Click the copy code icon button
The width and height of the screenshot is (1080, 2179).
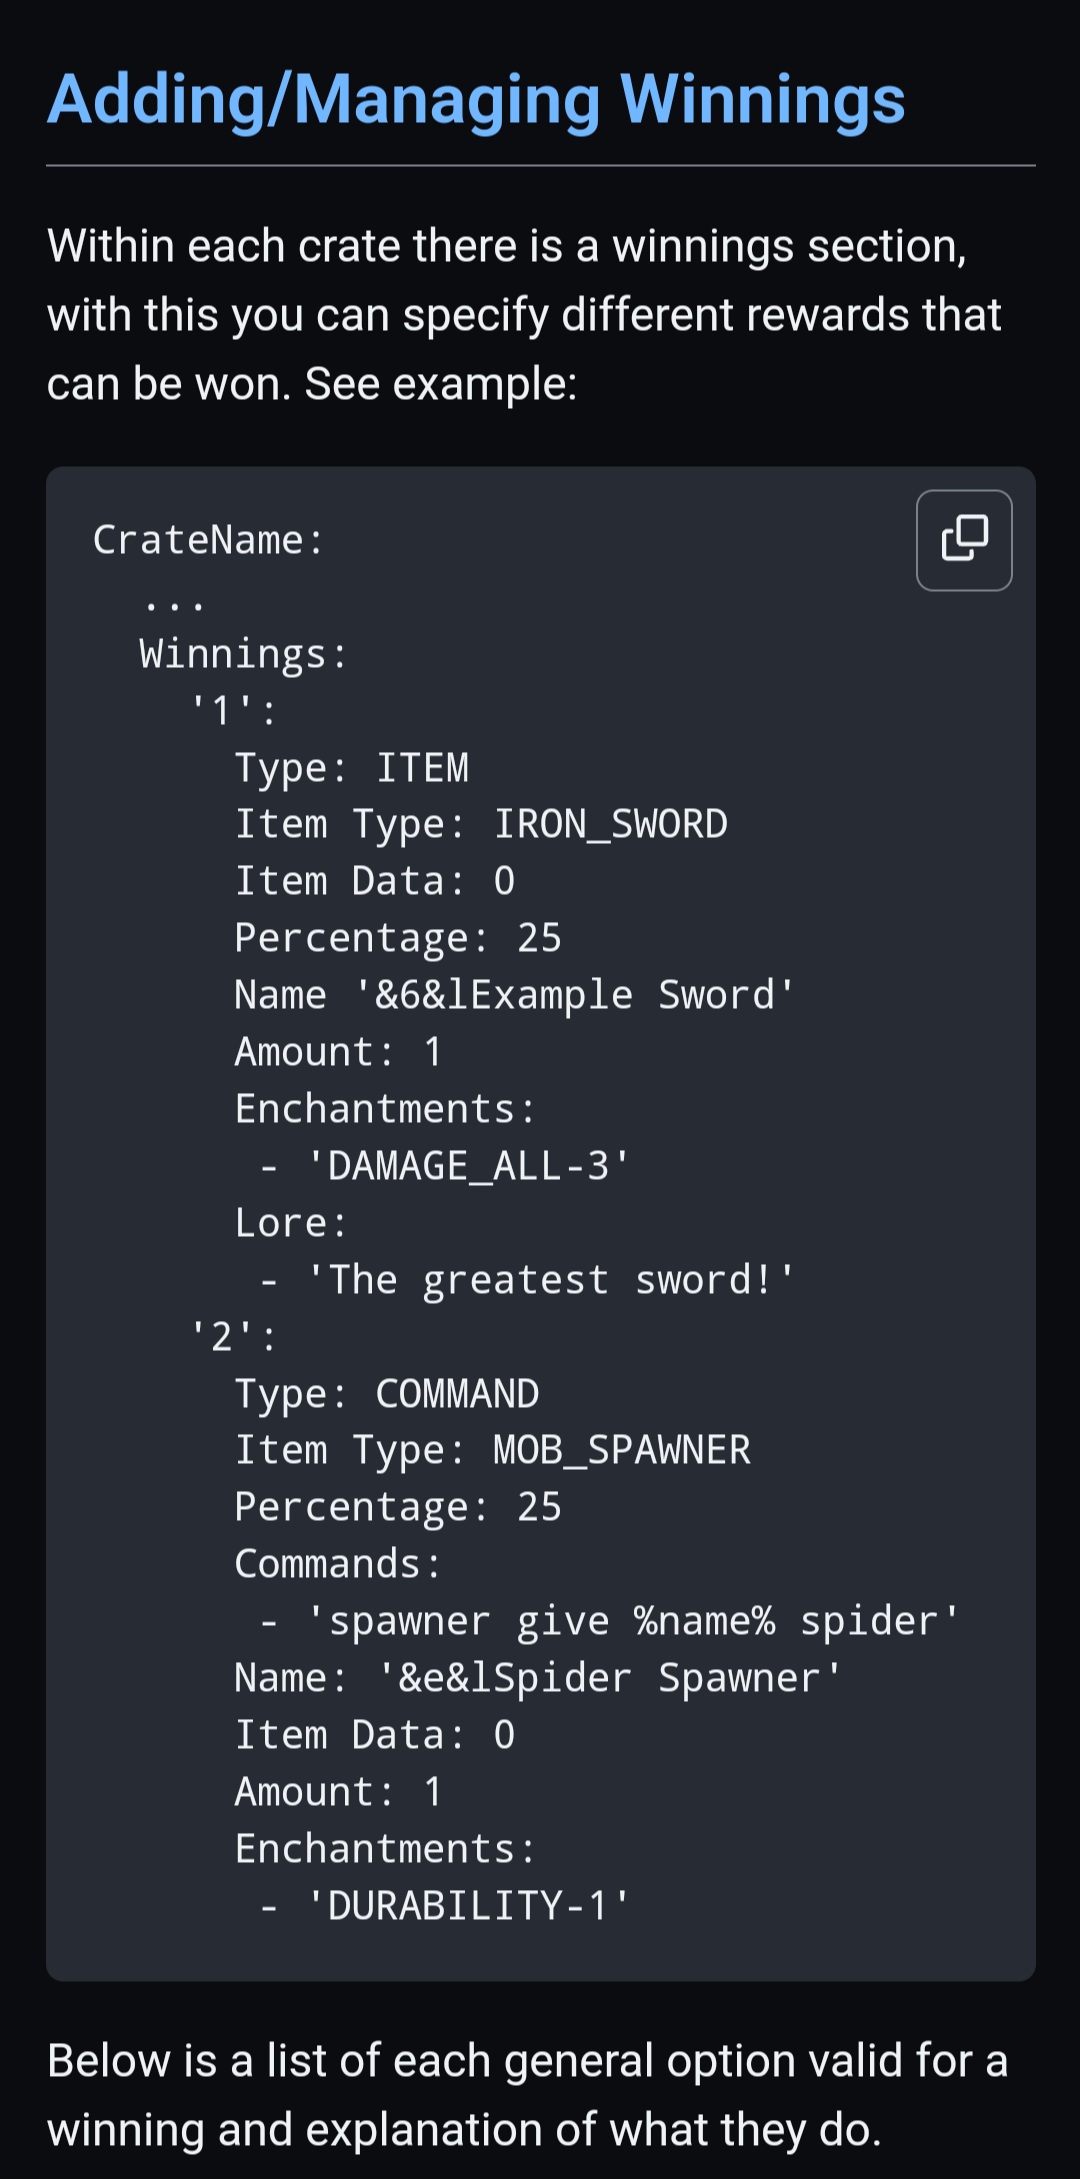[964, 540]
